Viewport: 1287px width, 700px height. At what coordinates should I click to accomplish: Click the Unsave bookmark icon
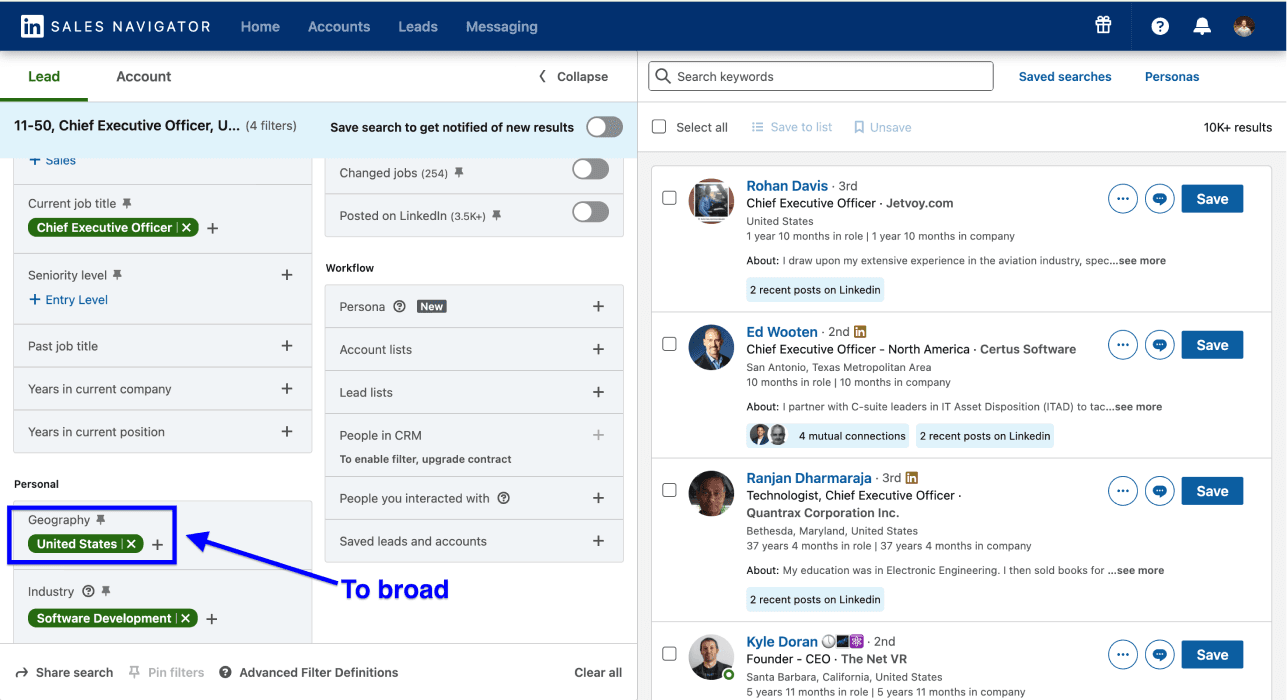858,126
